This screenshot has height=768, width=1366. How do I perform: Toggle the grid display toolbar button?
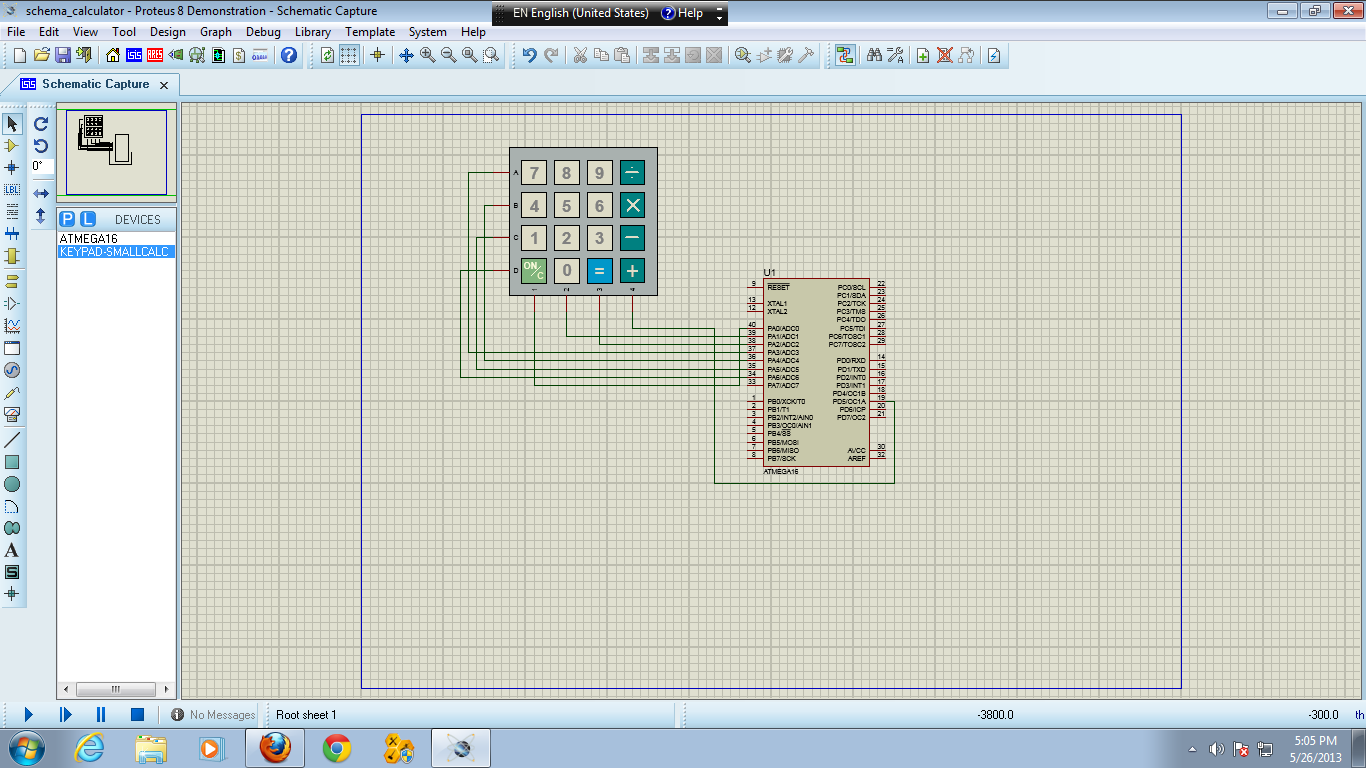(x=348, y=55)
